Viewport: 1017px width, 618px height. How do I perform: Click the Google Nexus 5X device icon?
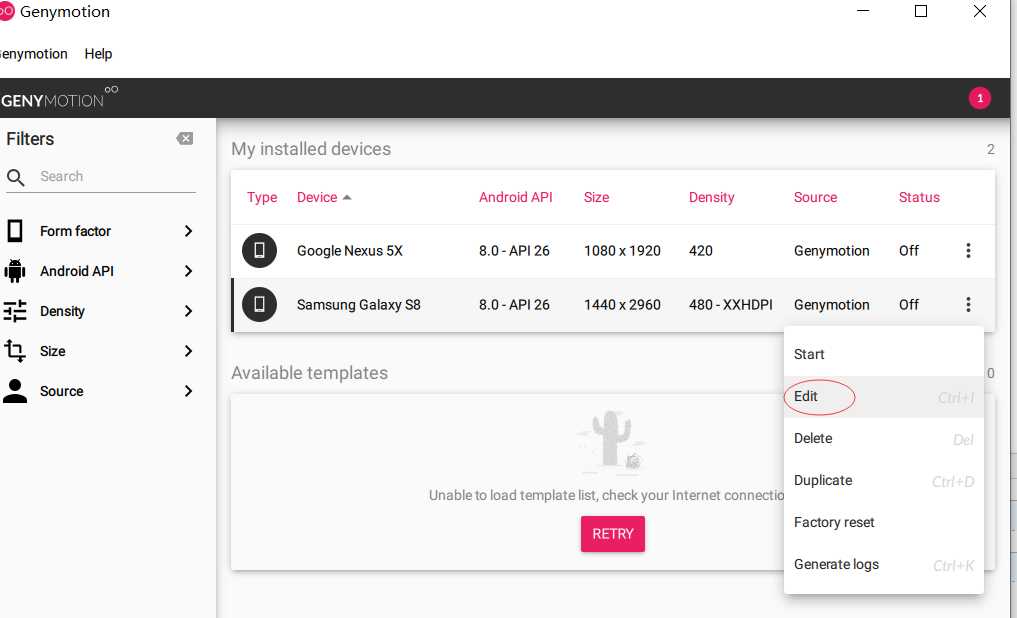[259, 250]
